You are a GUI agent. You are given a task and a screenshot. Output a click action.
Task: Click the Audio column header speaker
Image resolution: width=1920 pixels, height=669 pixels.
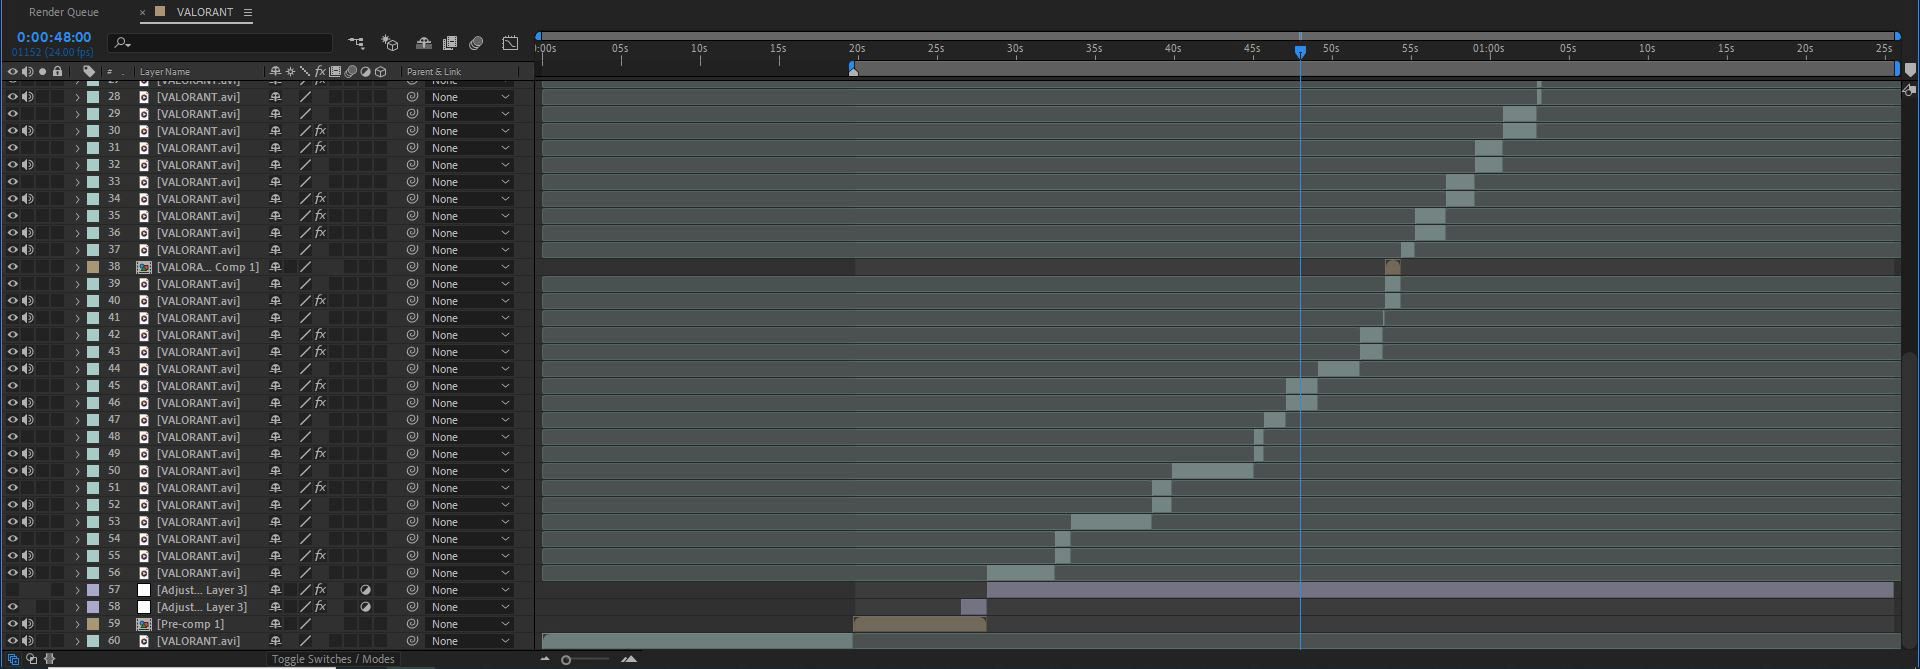(28, 71)
